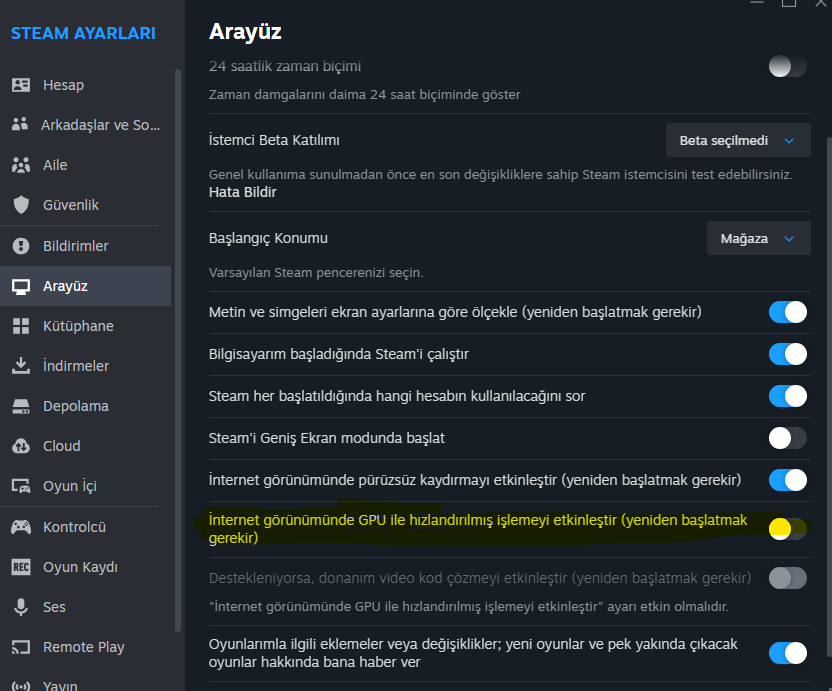
Task: Click the Kütüphane grid icon
Action: [x=21, y=326]
